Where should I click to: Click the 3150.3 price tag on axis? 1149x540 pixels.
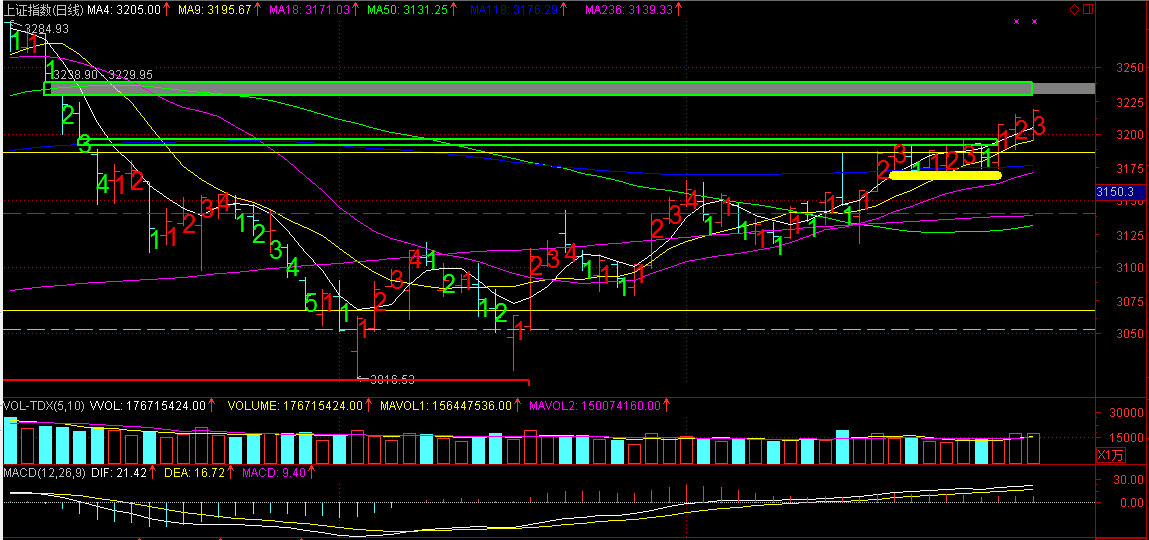(x=1114, y=191)
